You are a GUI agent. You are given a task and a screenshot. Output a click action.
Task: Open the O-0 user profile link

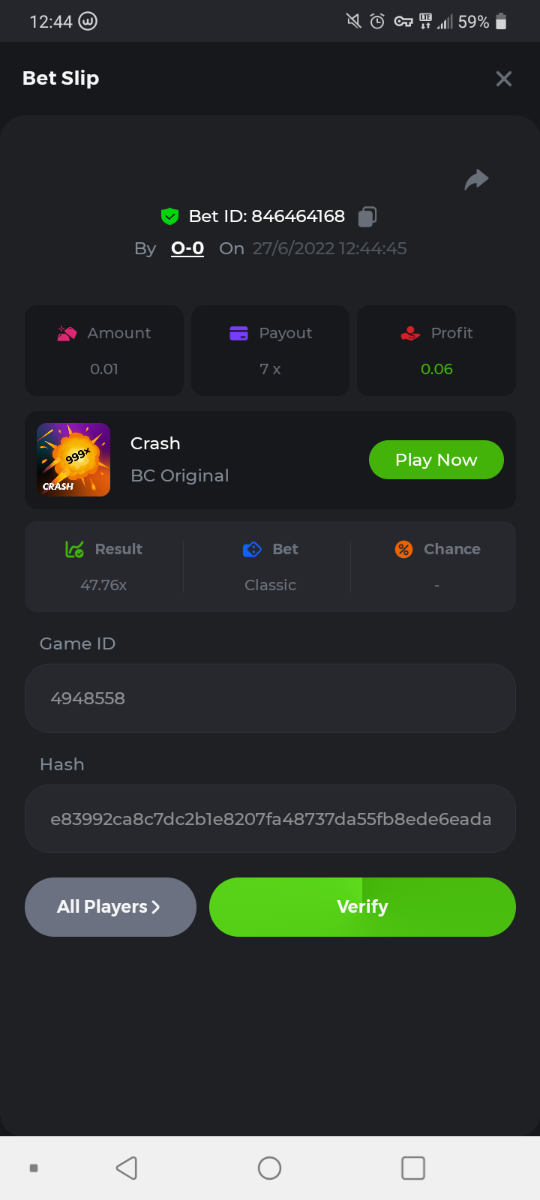[x=187, y=248]
